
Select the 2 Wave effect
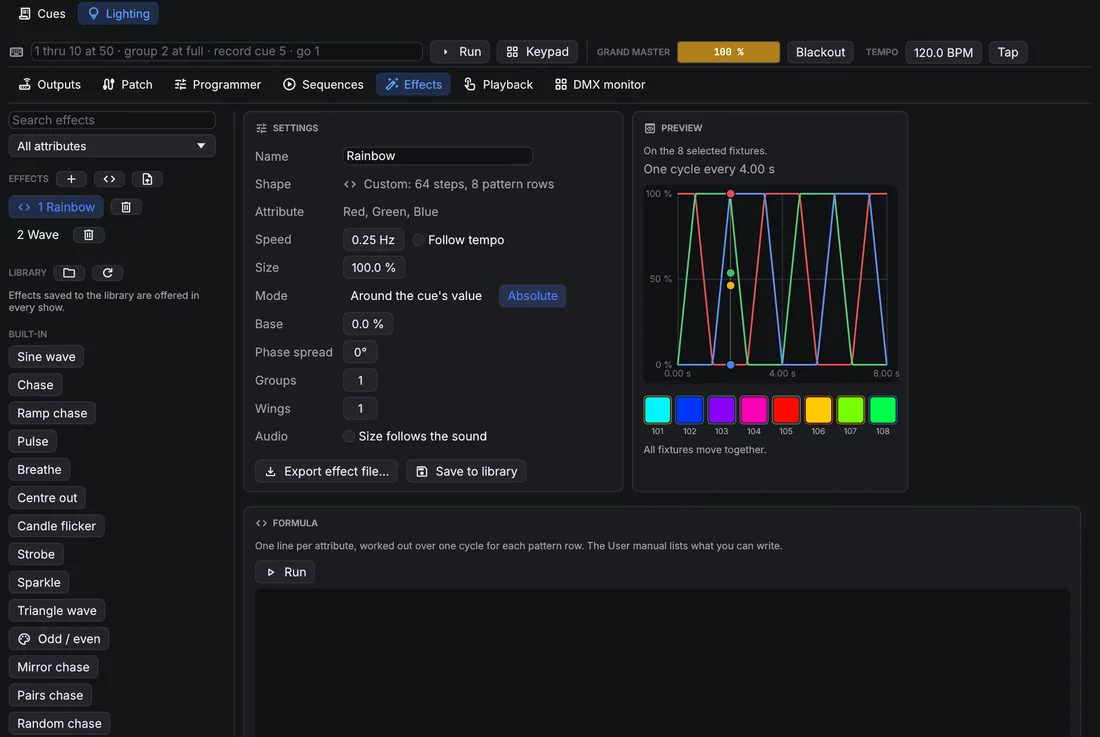(x=38, y=235)
